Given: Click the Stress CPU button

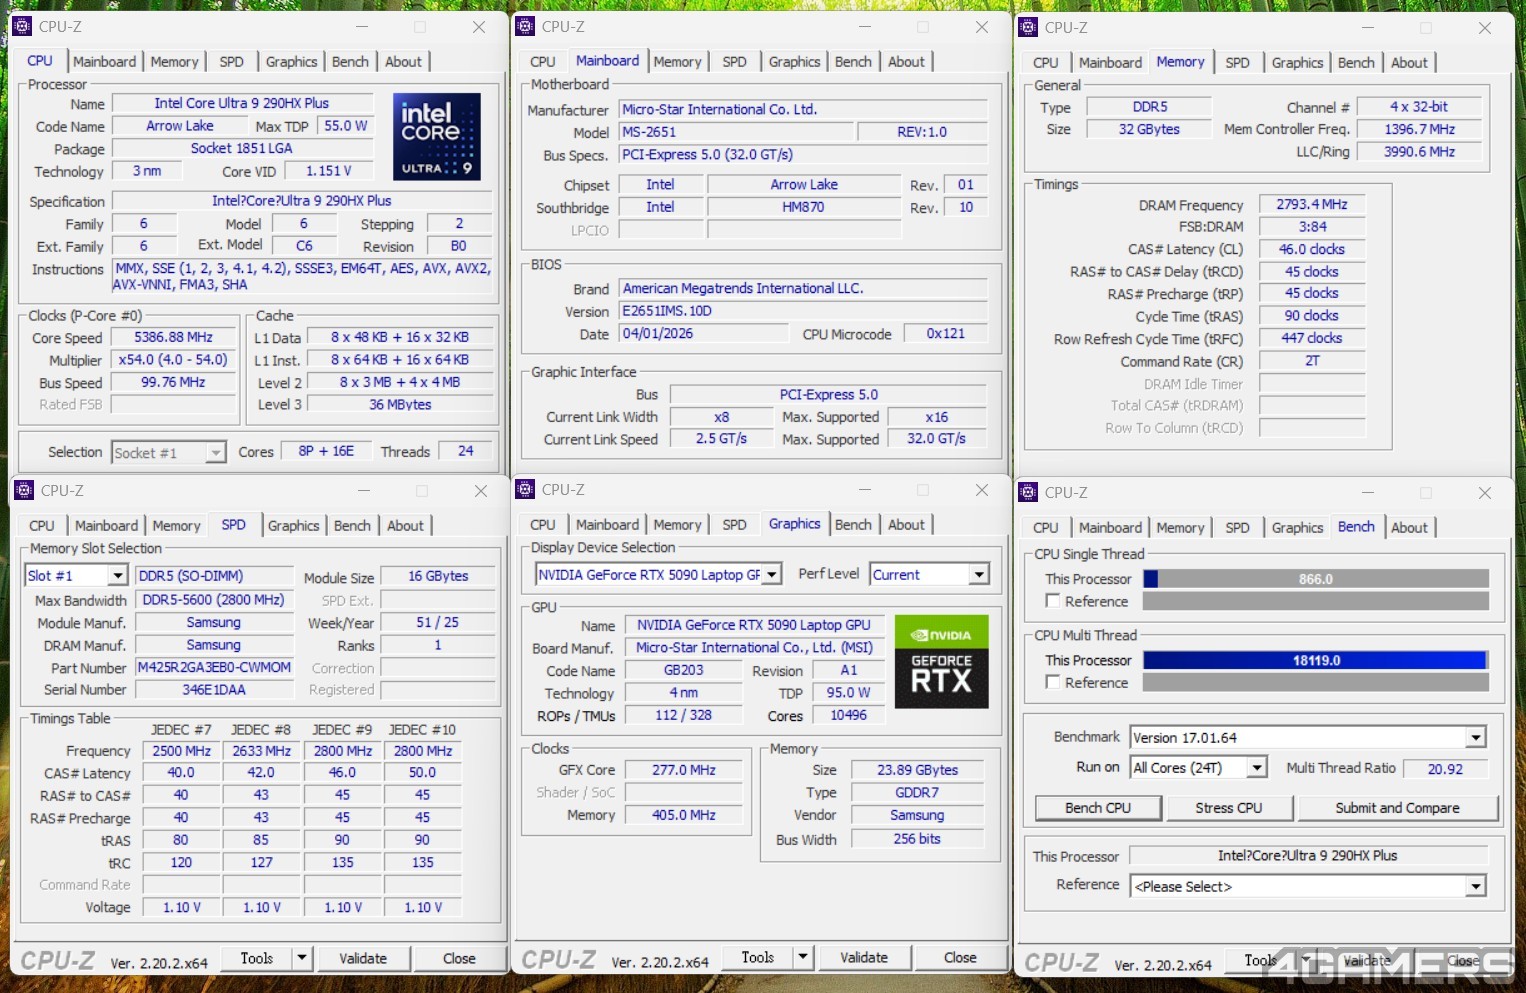Looking at the screenshot, I should tap(1228, 808).
